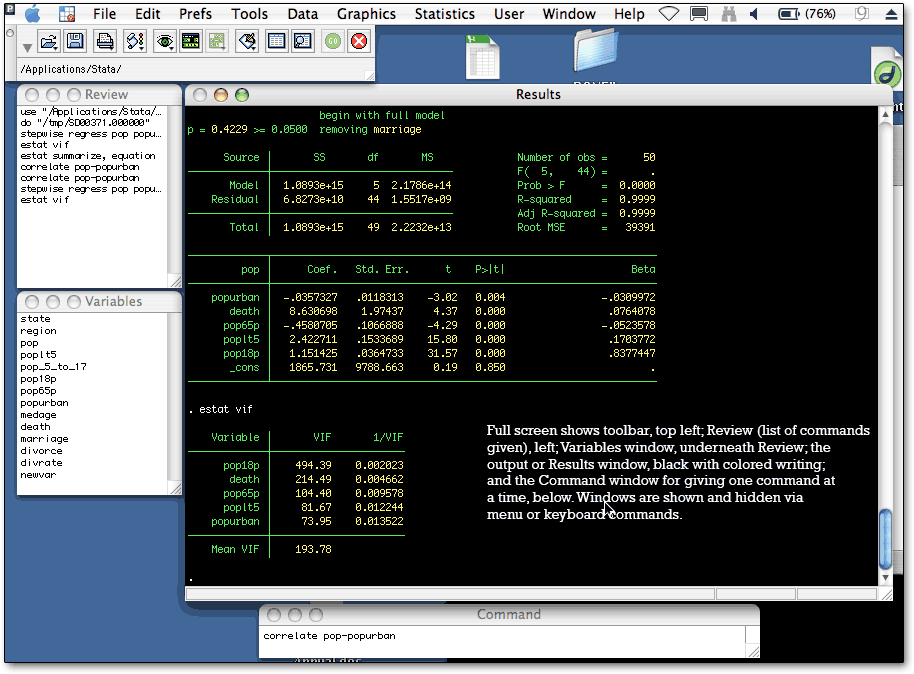Viewport: 914px width, 674px height.
Task: Click the Log traffic-light toolbar icon
Action: (x=135, y=41)
